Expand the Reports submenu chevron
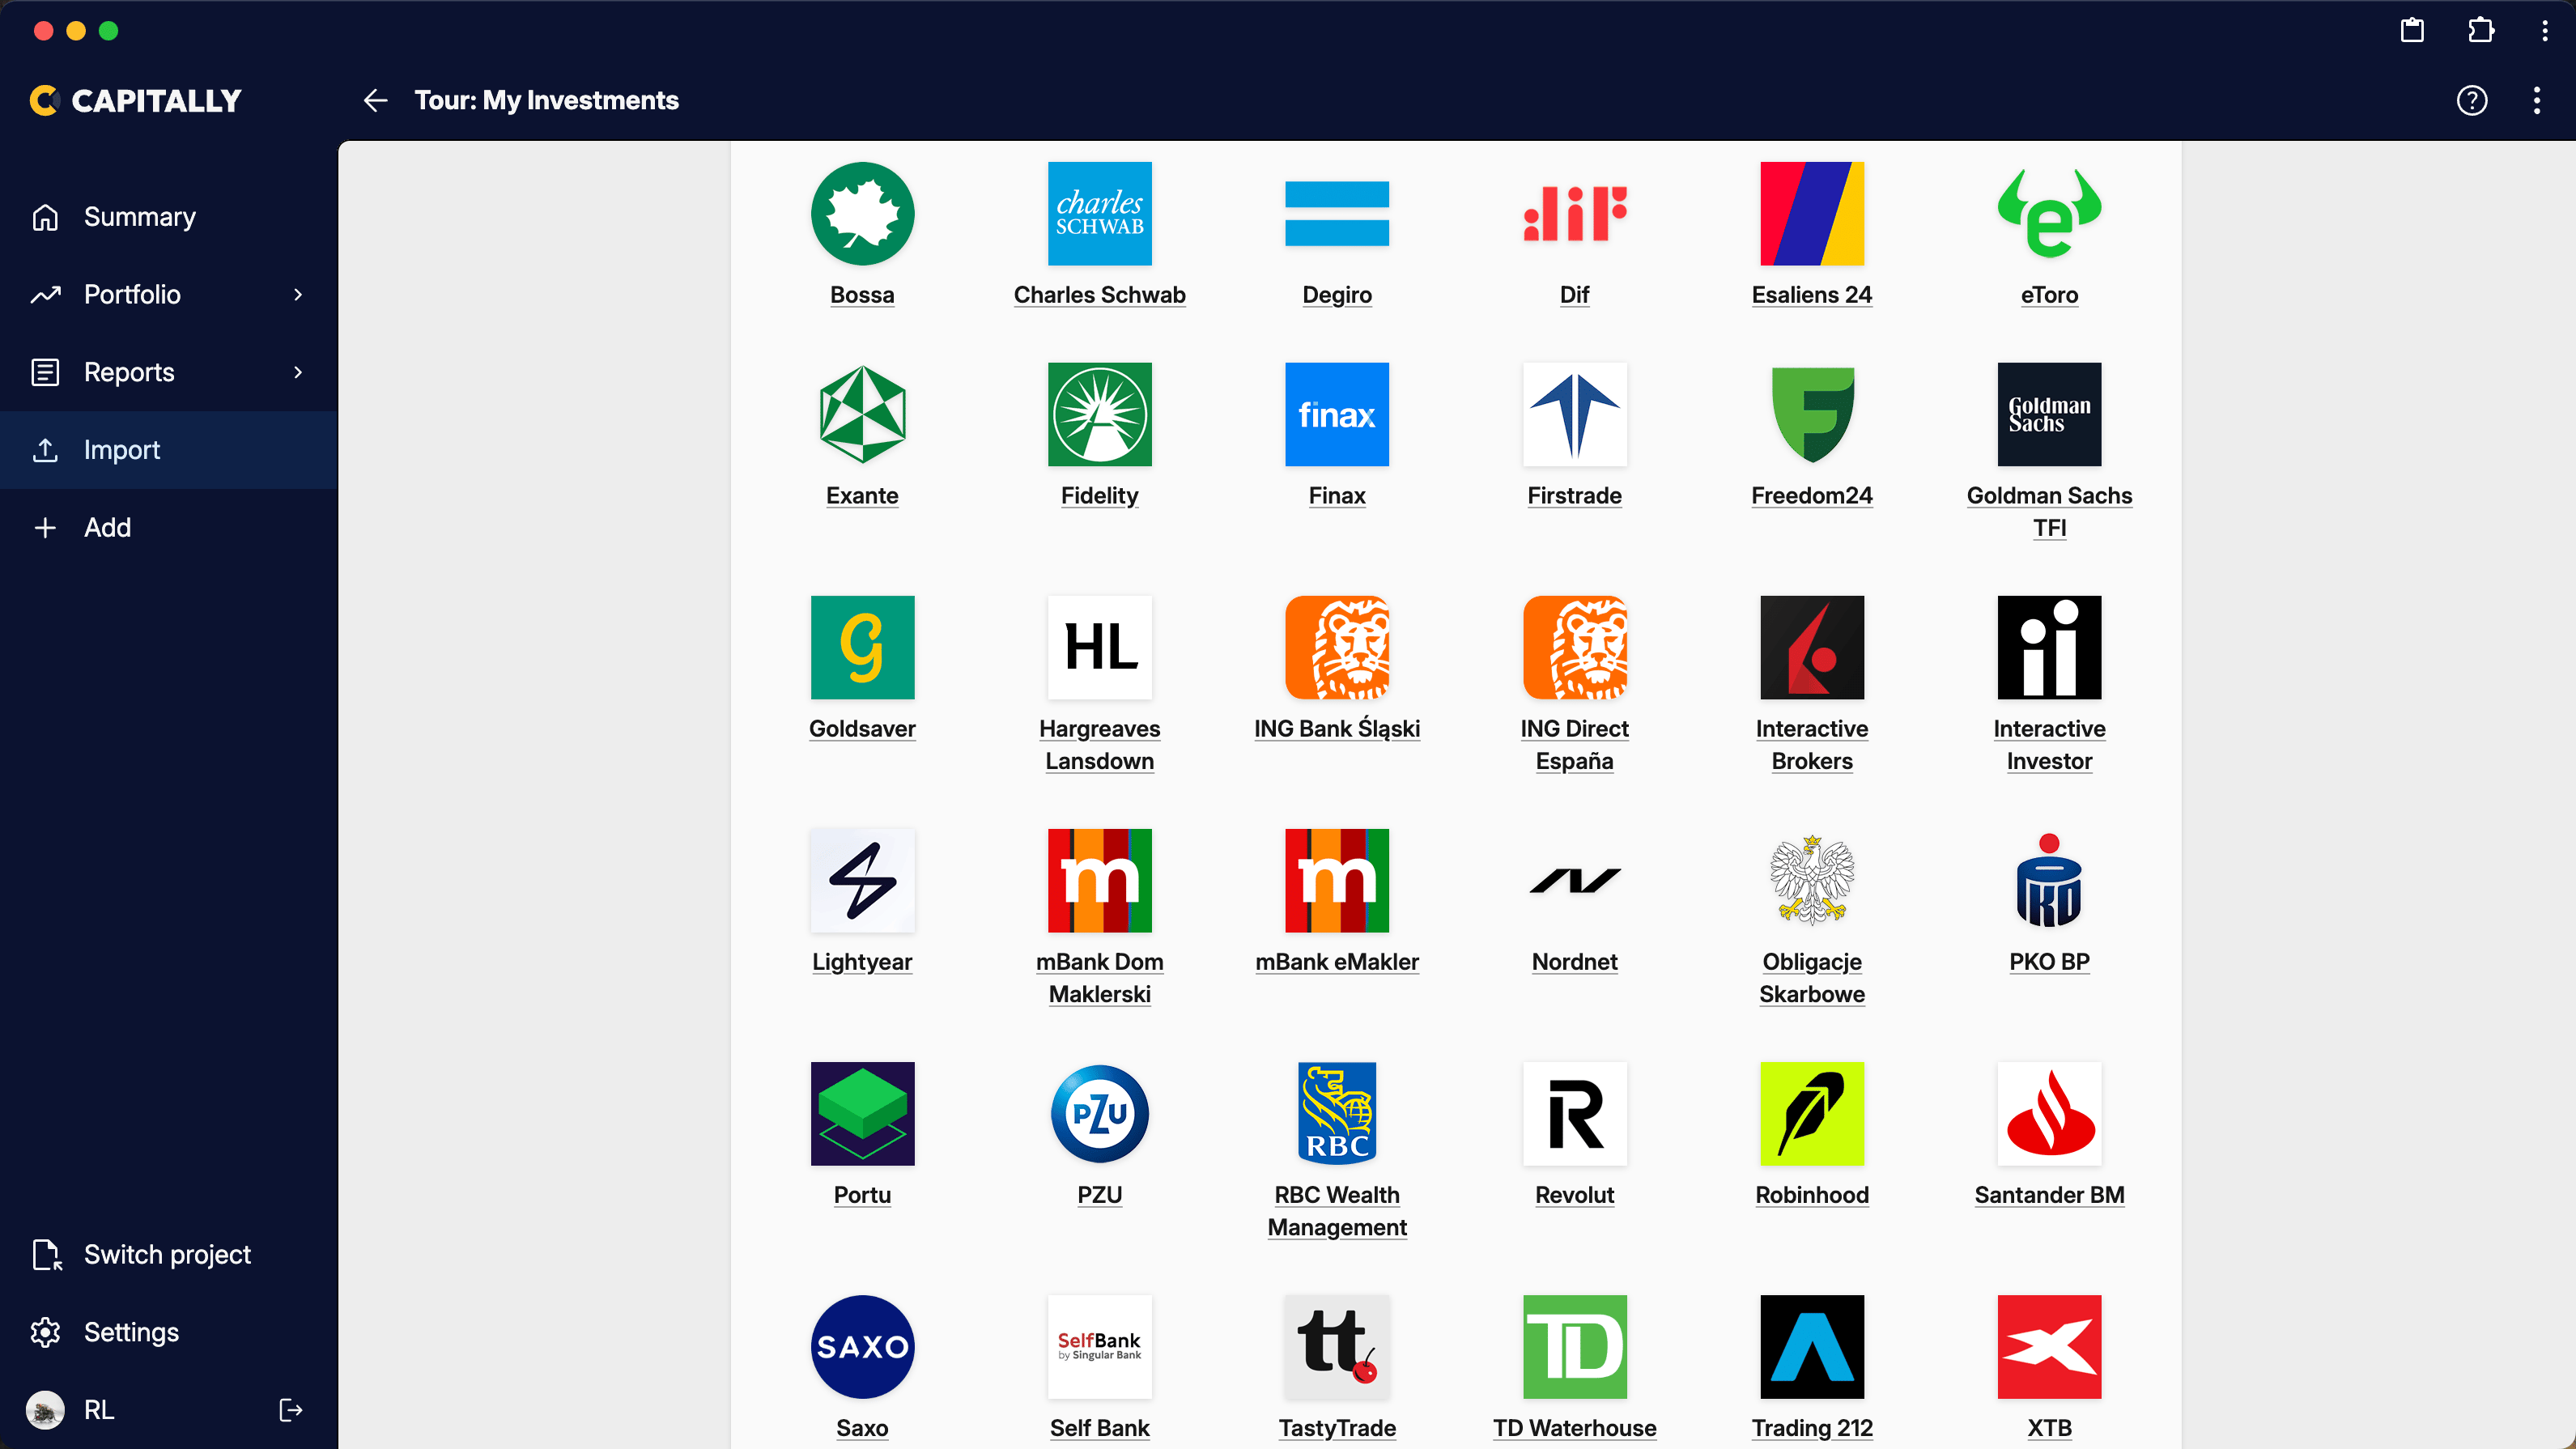The width and height of the screenshot is (2576, 1449). coord(298,372)
